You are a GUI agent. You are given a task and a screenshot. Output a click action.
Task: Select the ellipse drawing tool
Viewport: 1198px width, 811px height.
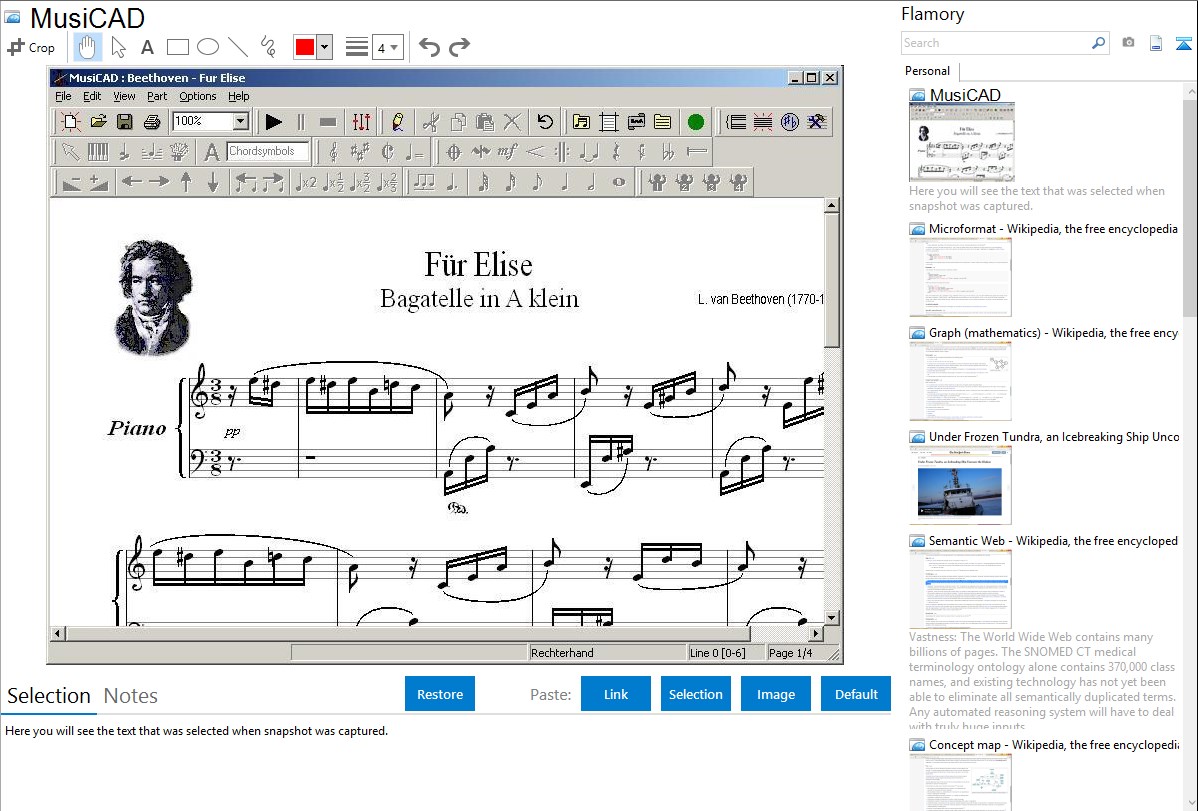click(208, 47)
